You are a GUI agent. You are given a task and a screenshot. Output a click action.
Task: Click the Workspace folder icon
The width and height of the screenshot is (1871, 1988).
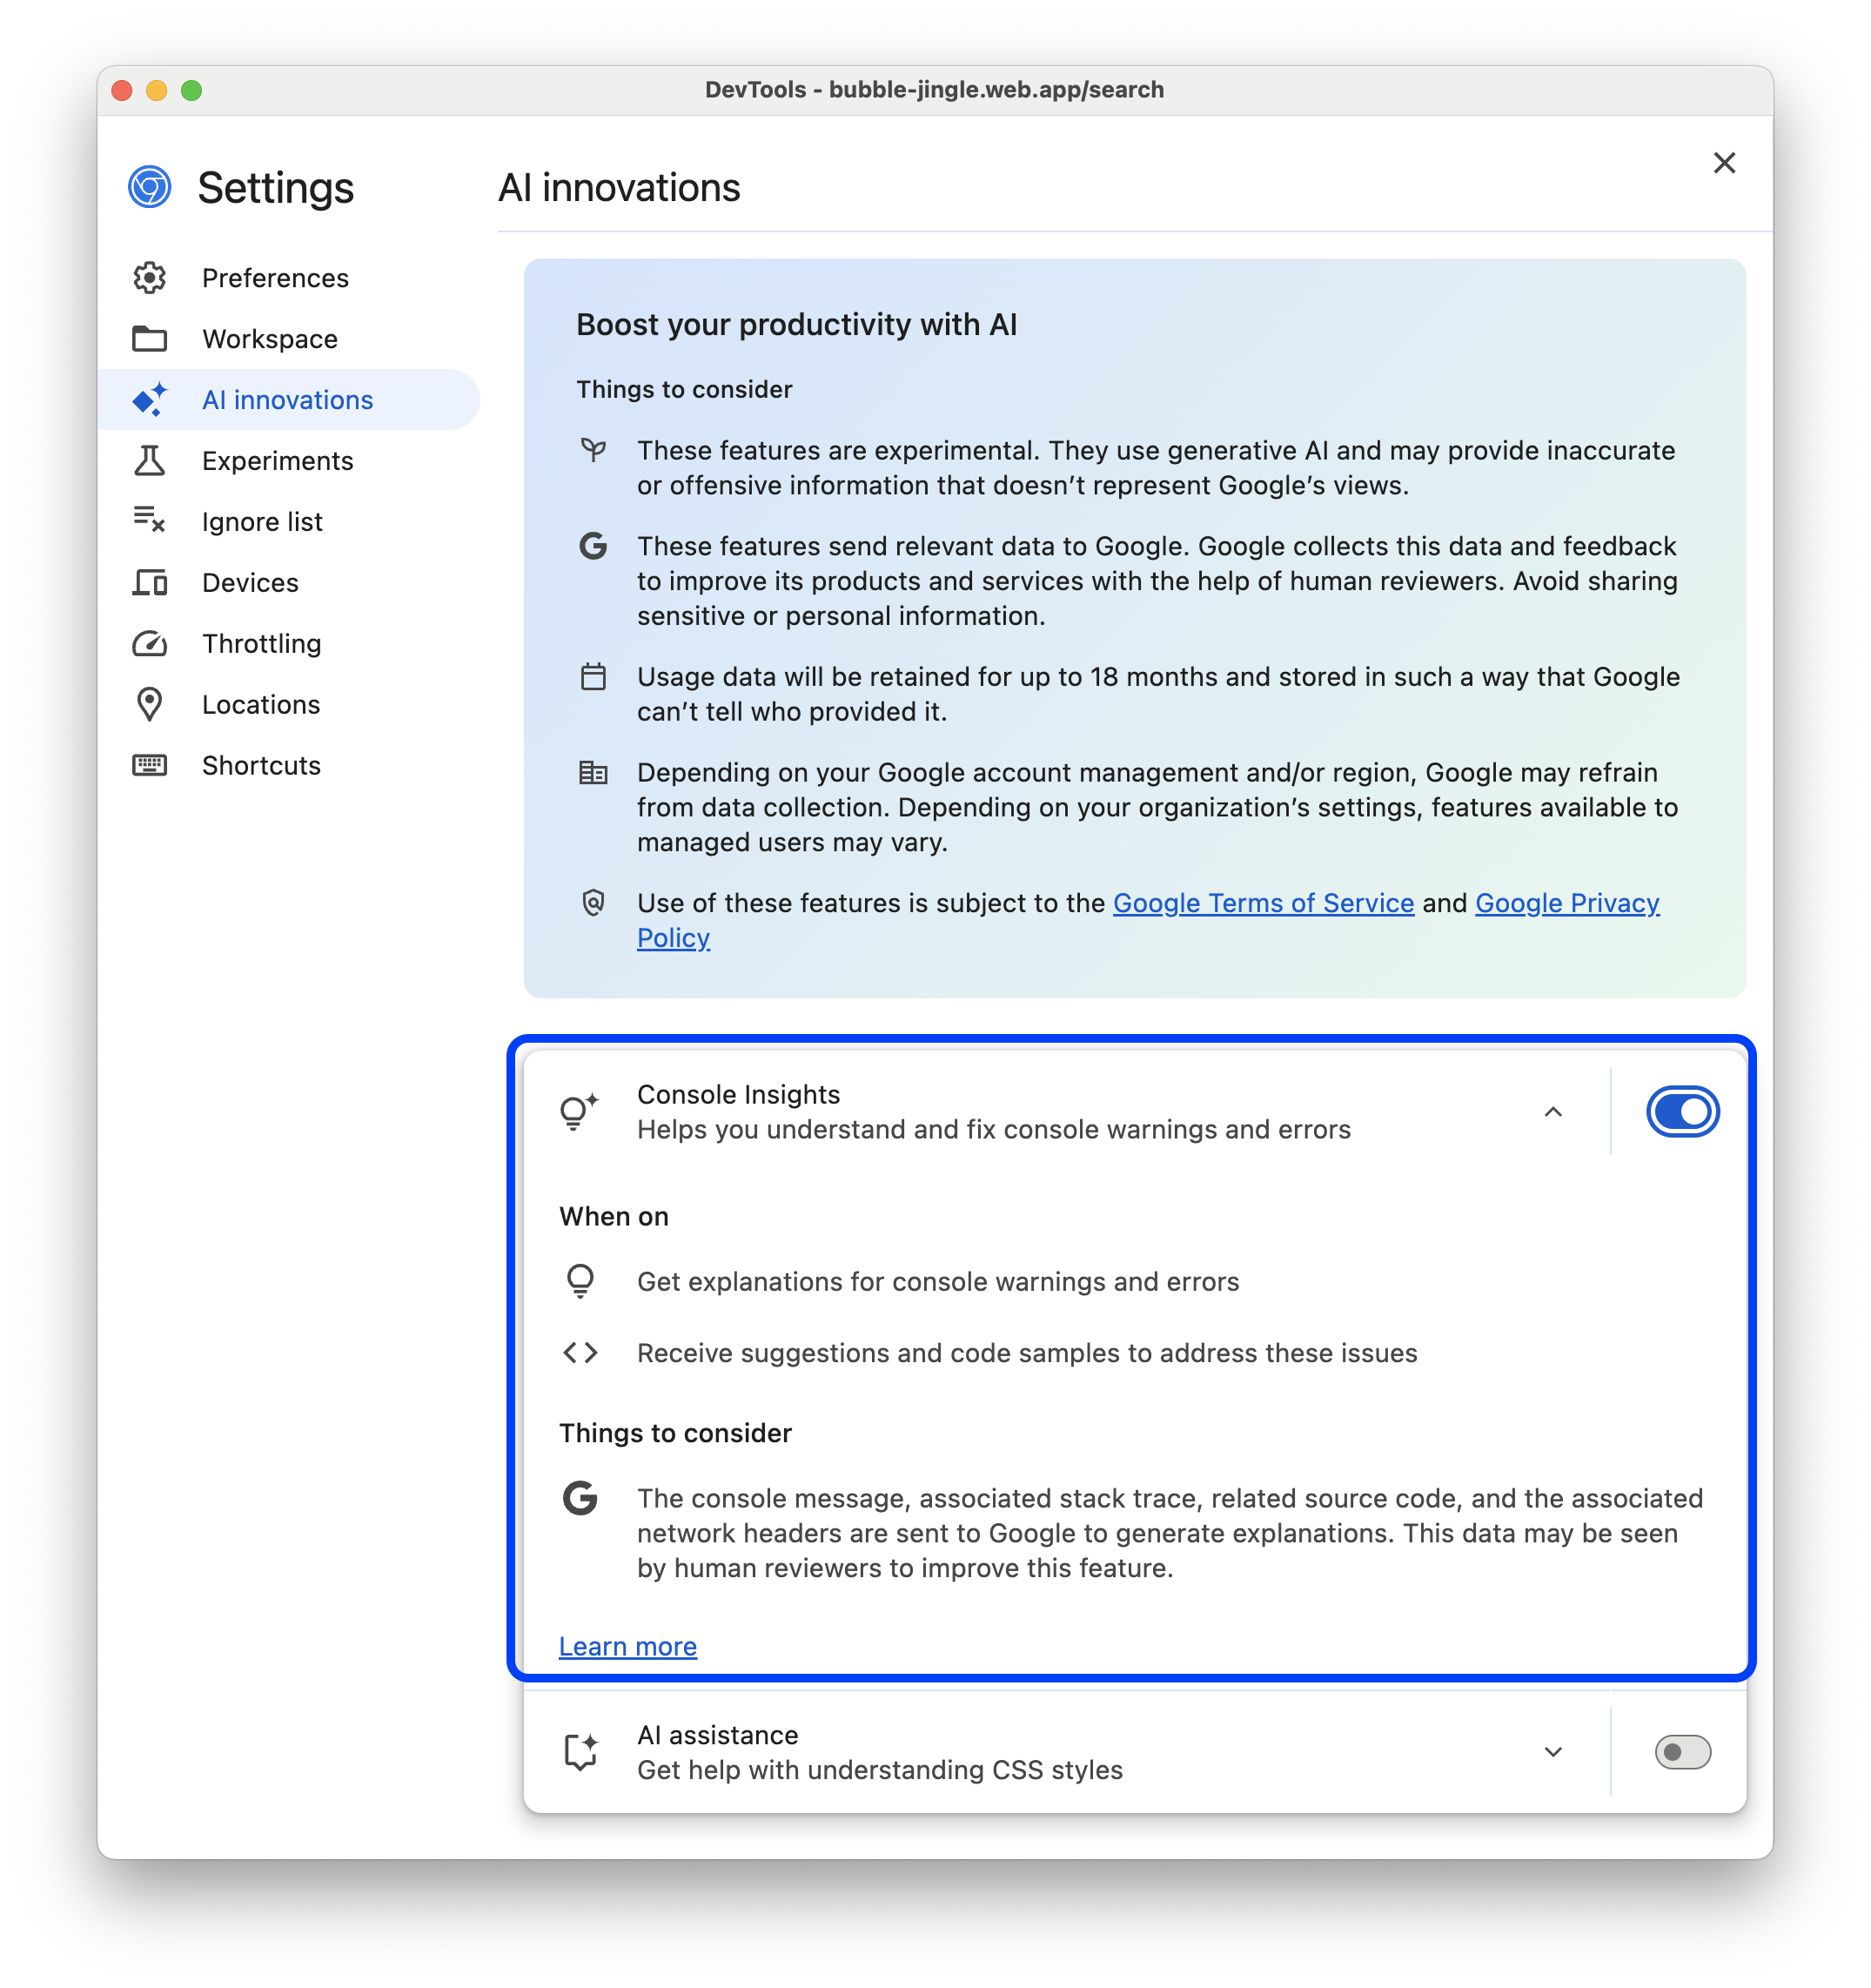(x=153, y=338)
